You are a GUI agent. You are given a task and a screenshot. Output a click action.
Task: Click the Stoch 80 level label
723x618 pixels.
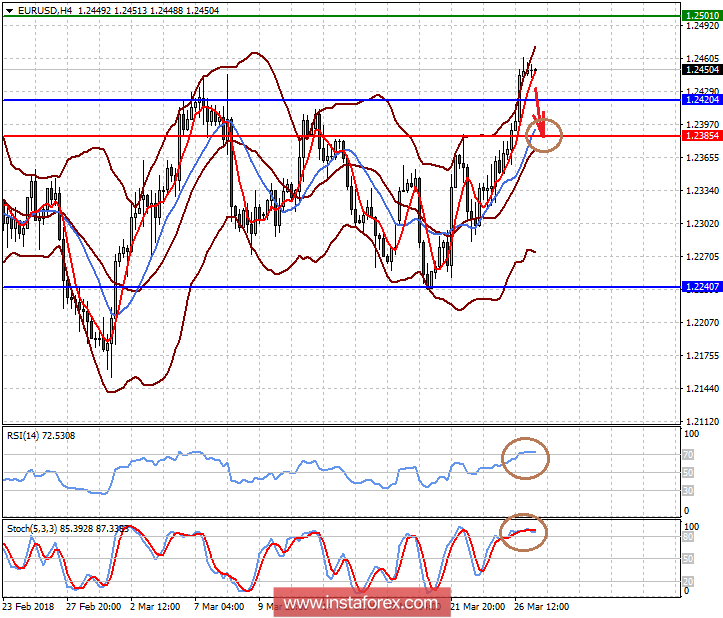[x=688, y=537]
